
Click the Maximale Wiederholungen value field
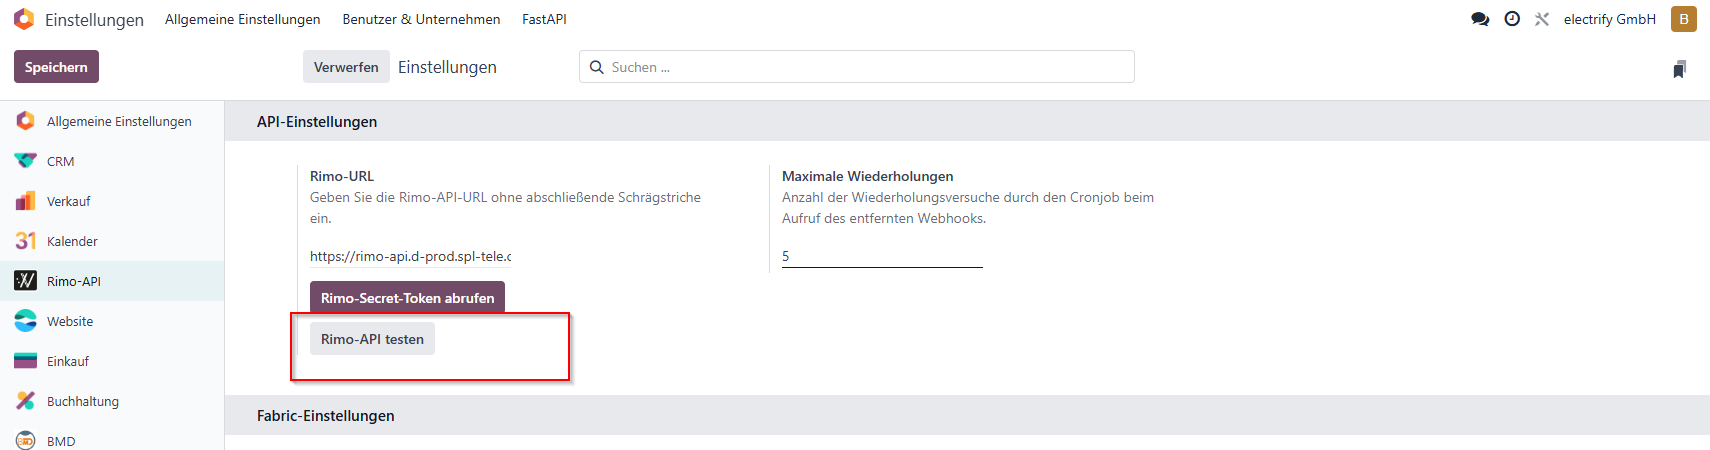pos(882,256)
